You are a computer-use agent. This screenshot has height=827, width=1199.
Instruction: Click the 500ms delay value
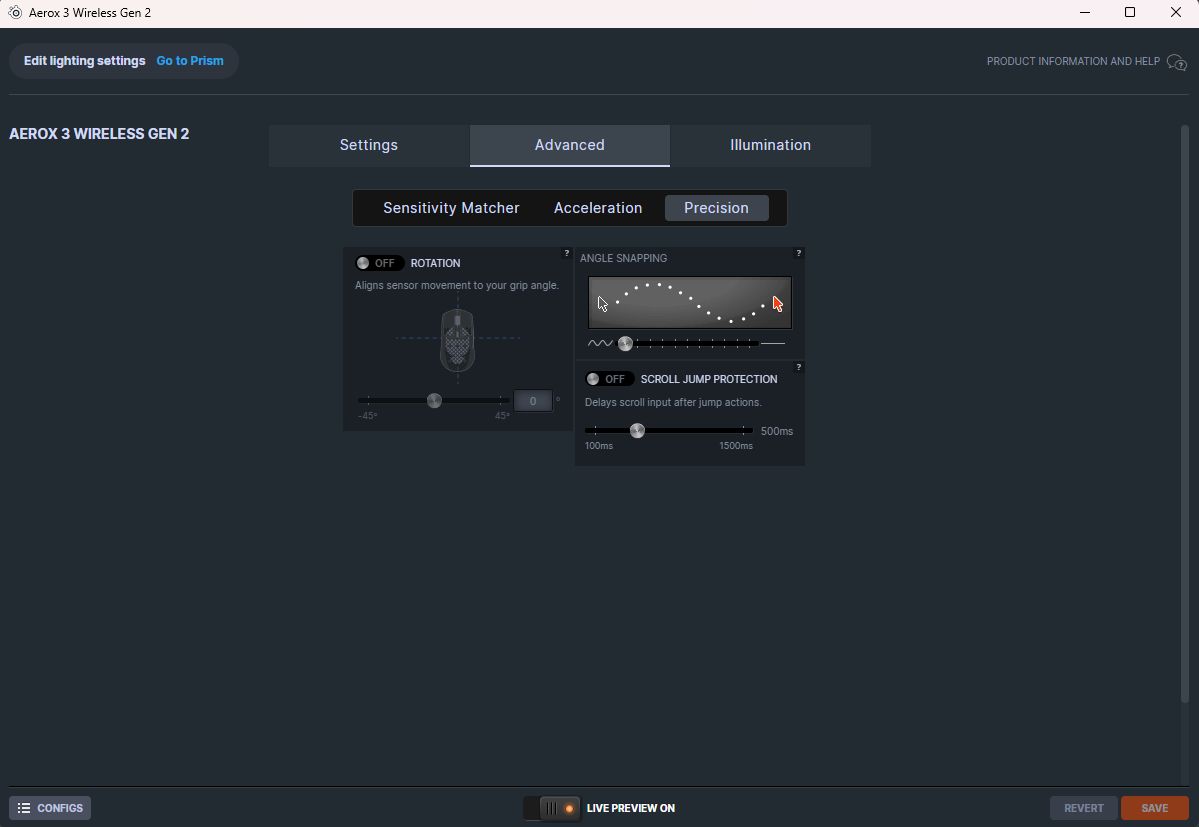tap(777, 431)
